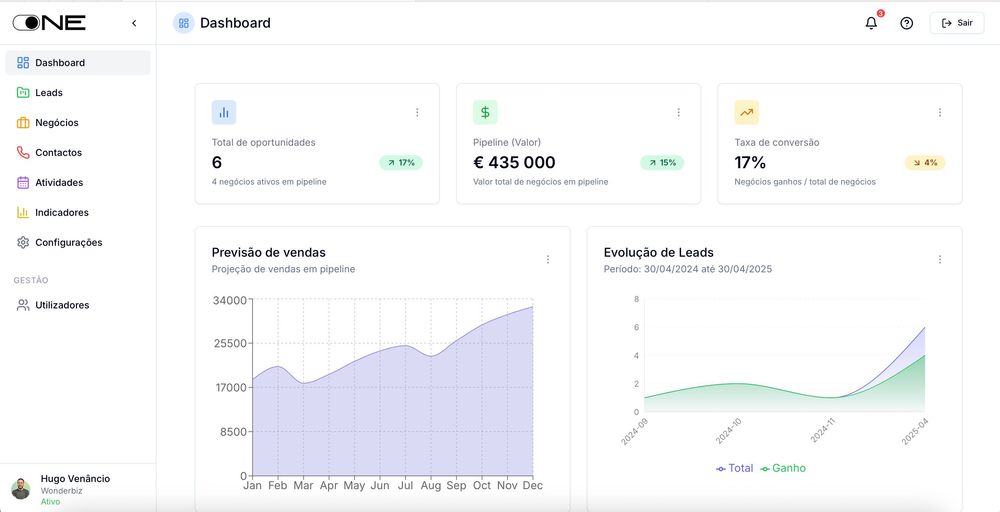1000x512 pixels.
Task: Open options menu on Total de oportunidades card
Action: [x=417, y=113]
